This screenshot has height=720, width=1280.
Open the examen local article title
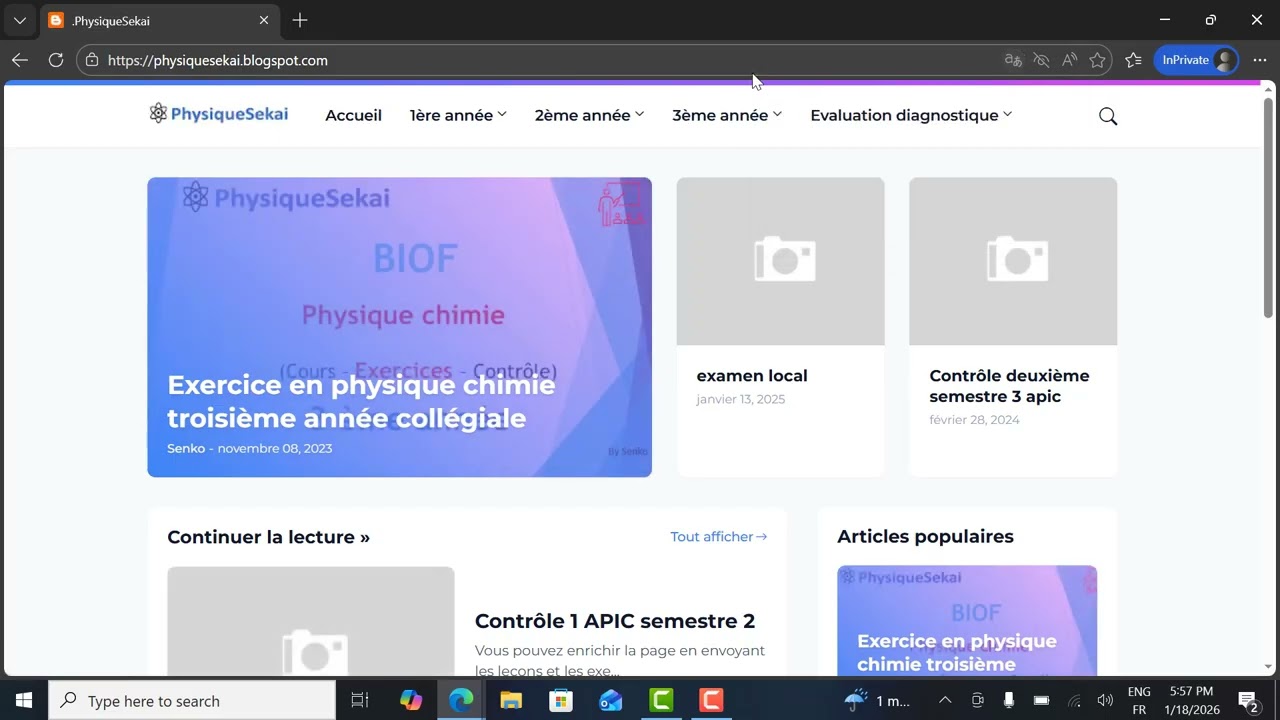[x=752, y=376]
